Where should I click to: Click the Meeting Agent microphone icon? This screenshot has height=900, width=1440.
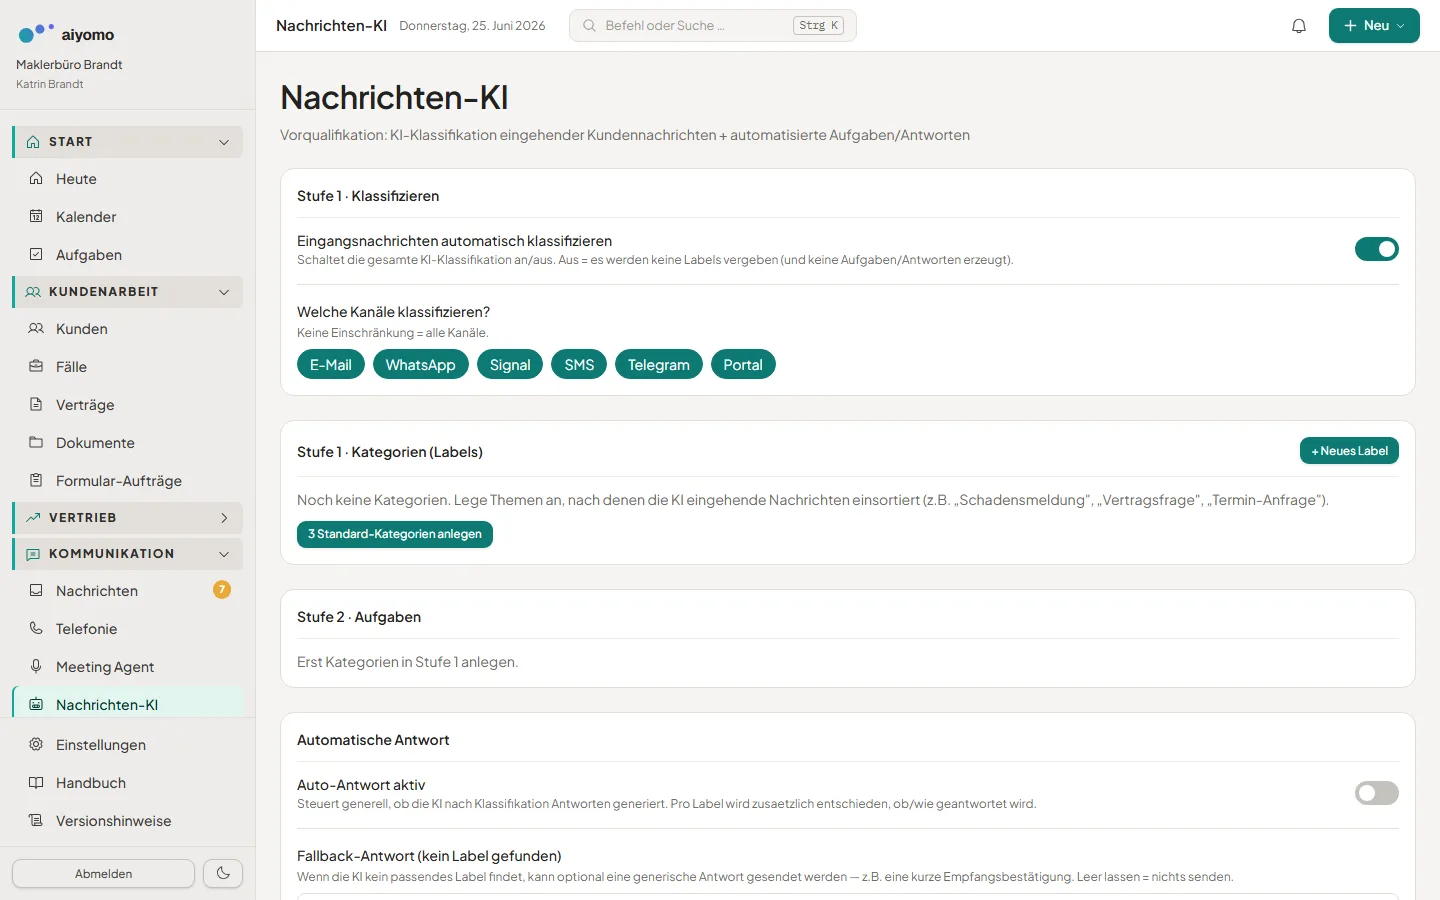click(x=36, y=666)
